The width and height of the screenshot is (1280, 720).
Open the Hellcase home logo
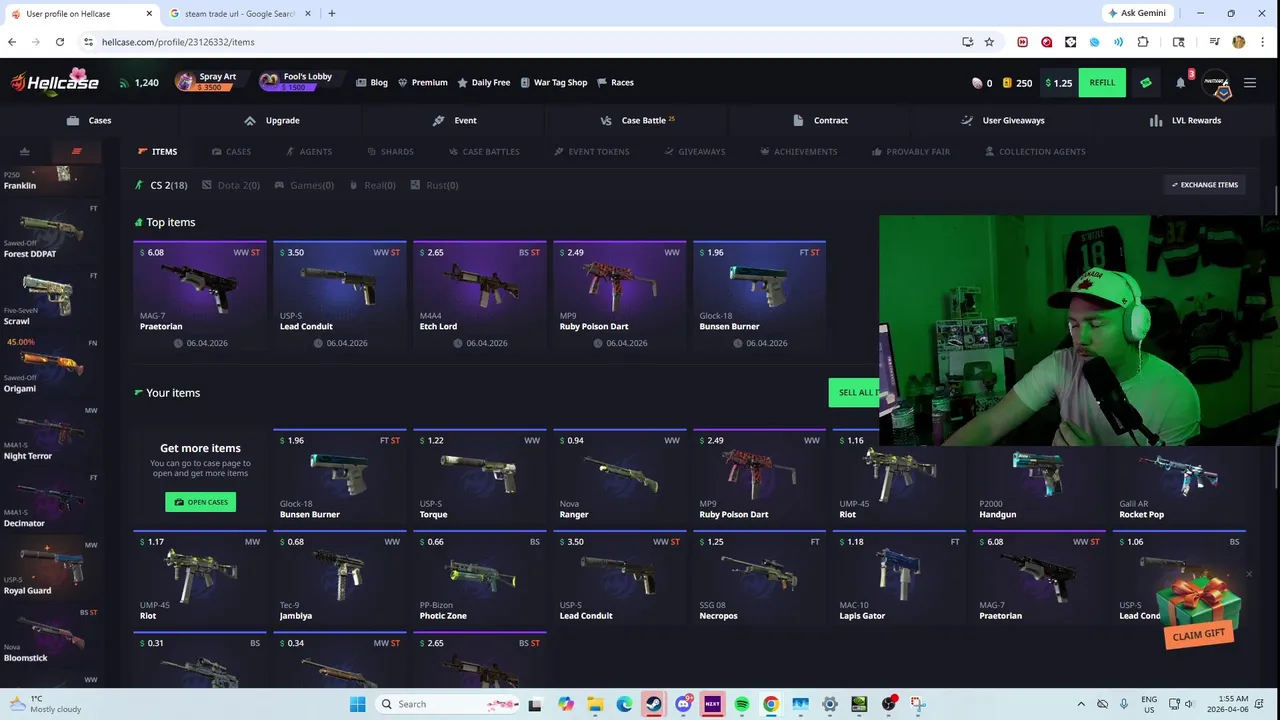[55, 82]
